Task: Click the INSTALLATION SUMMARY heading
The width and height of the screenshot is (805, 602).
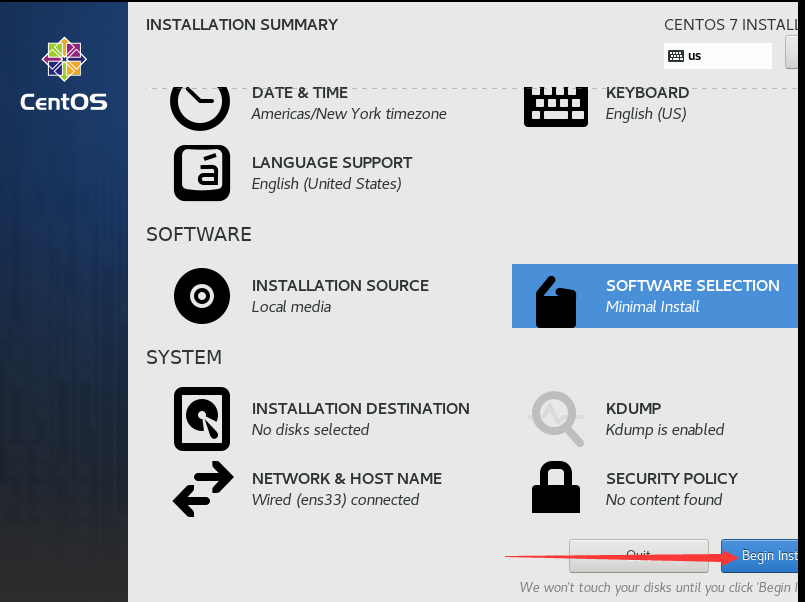Action: [242, 25]
